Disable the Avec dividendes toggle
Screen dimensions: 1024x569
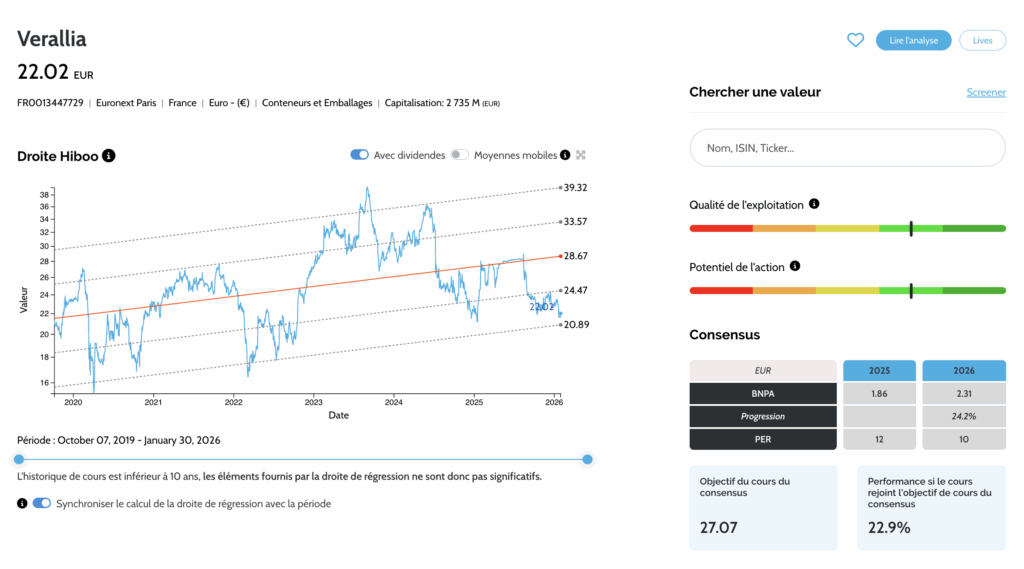click(x=359, y=155)
